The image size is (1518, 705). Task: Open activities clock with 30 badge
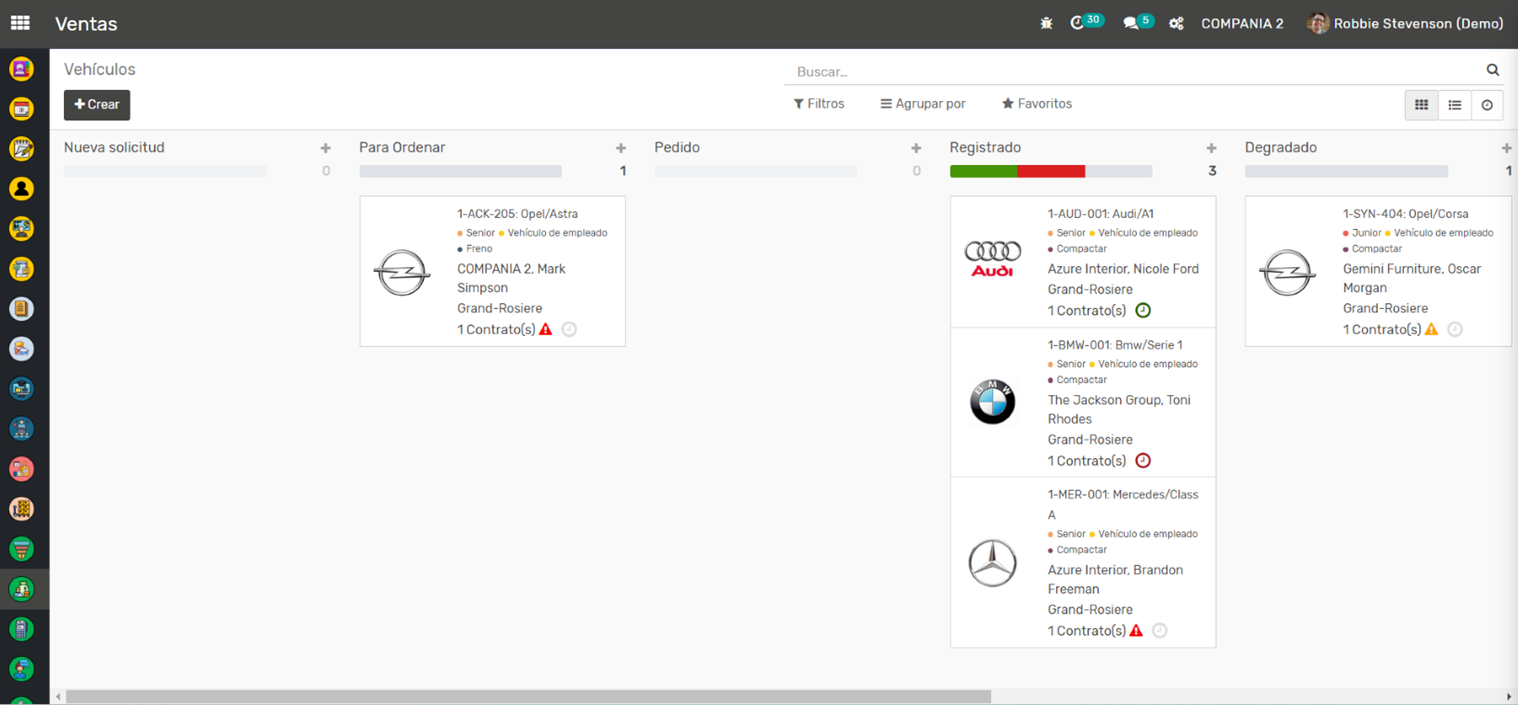coord(1078,23)
